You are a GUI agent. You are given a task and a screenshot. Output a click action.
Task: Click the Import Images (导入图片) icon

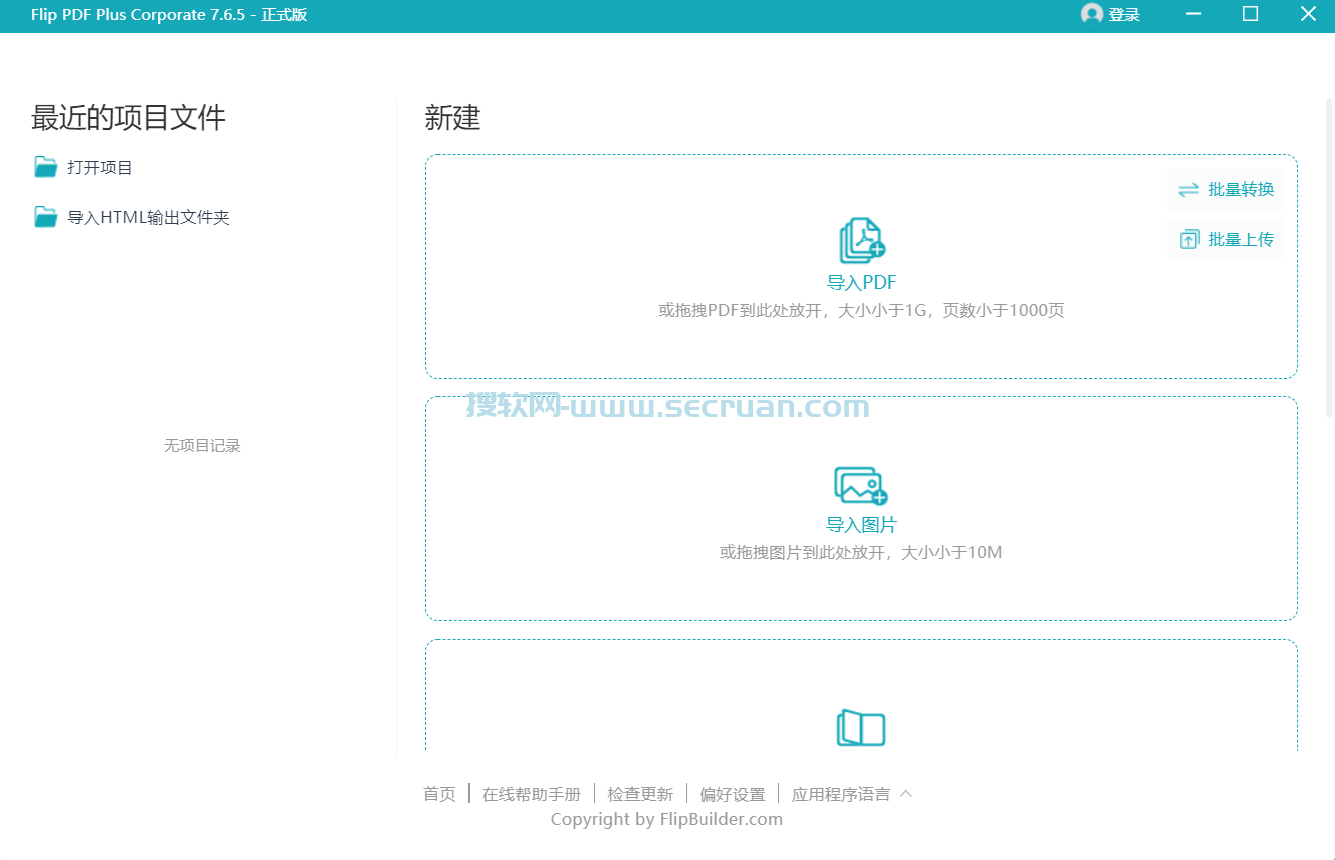[861, 485]
